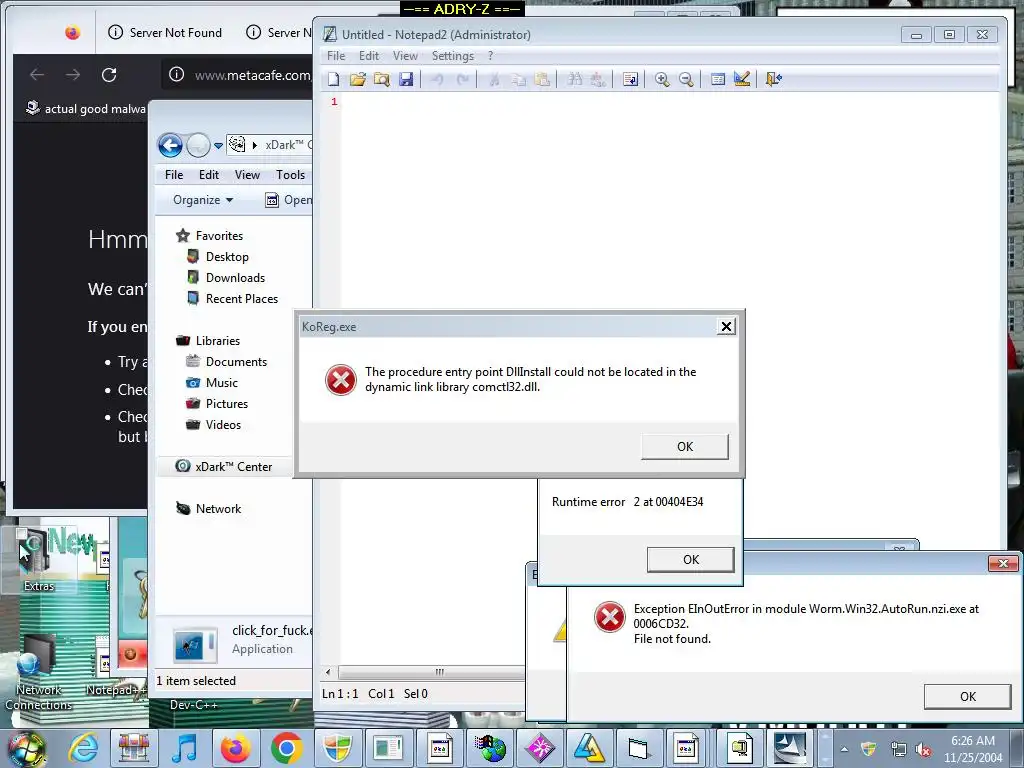Click the Paste clipboard icon in Notepad2
This screenshot has height=768, width=1024.
click(542, 79)
